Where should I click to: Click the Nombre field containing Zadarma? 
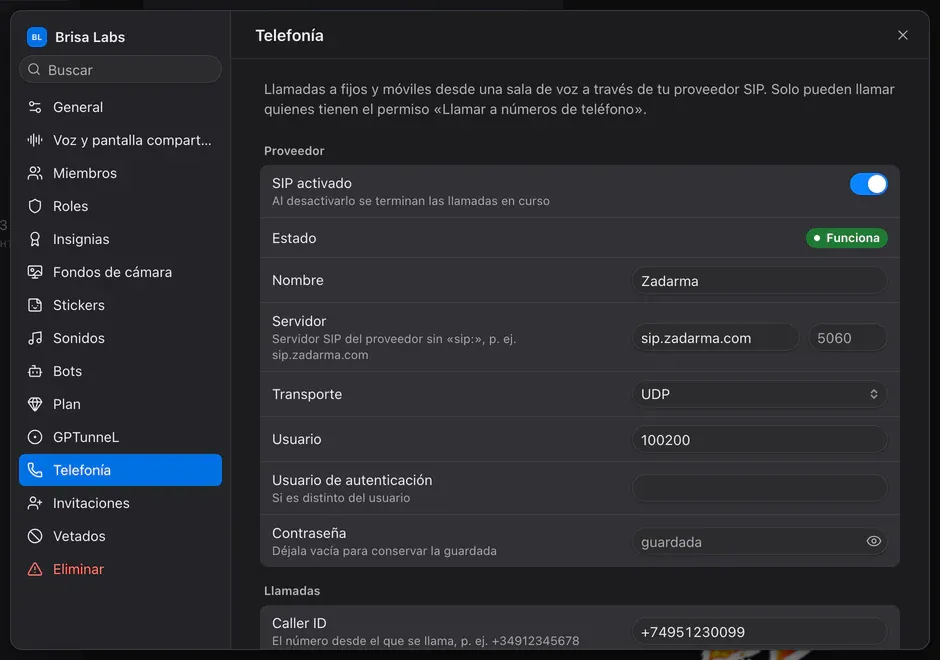tap(759, 281)
